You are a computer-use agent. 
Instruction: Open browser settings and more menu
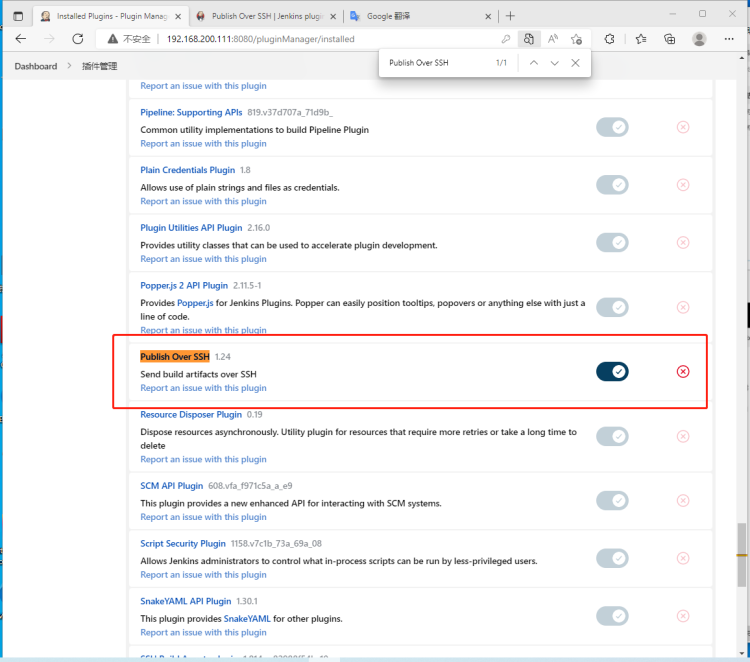[729, 39]
